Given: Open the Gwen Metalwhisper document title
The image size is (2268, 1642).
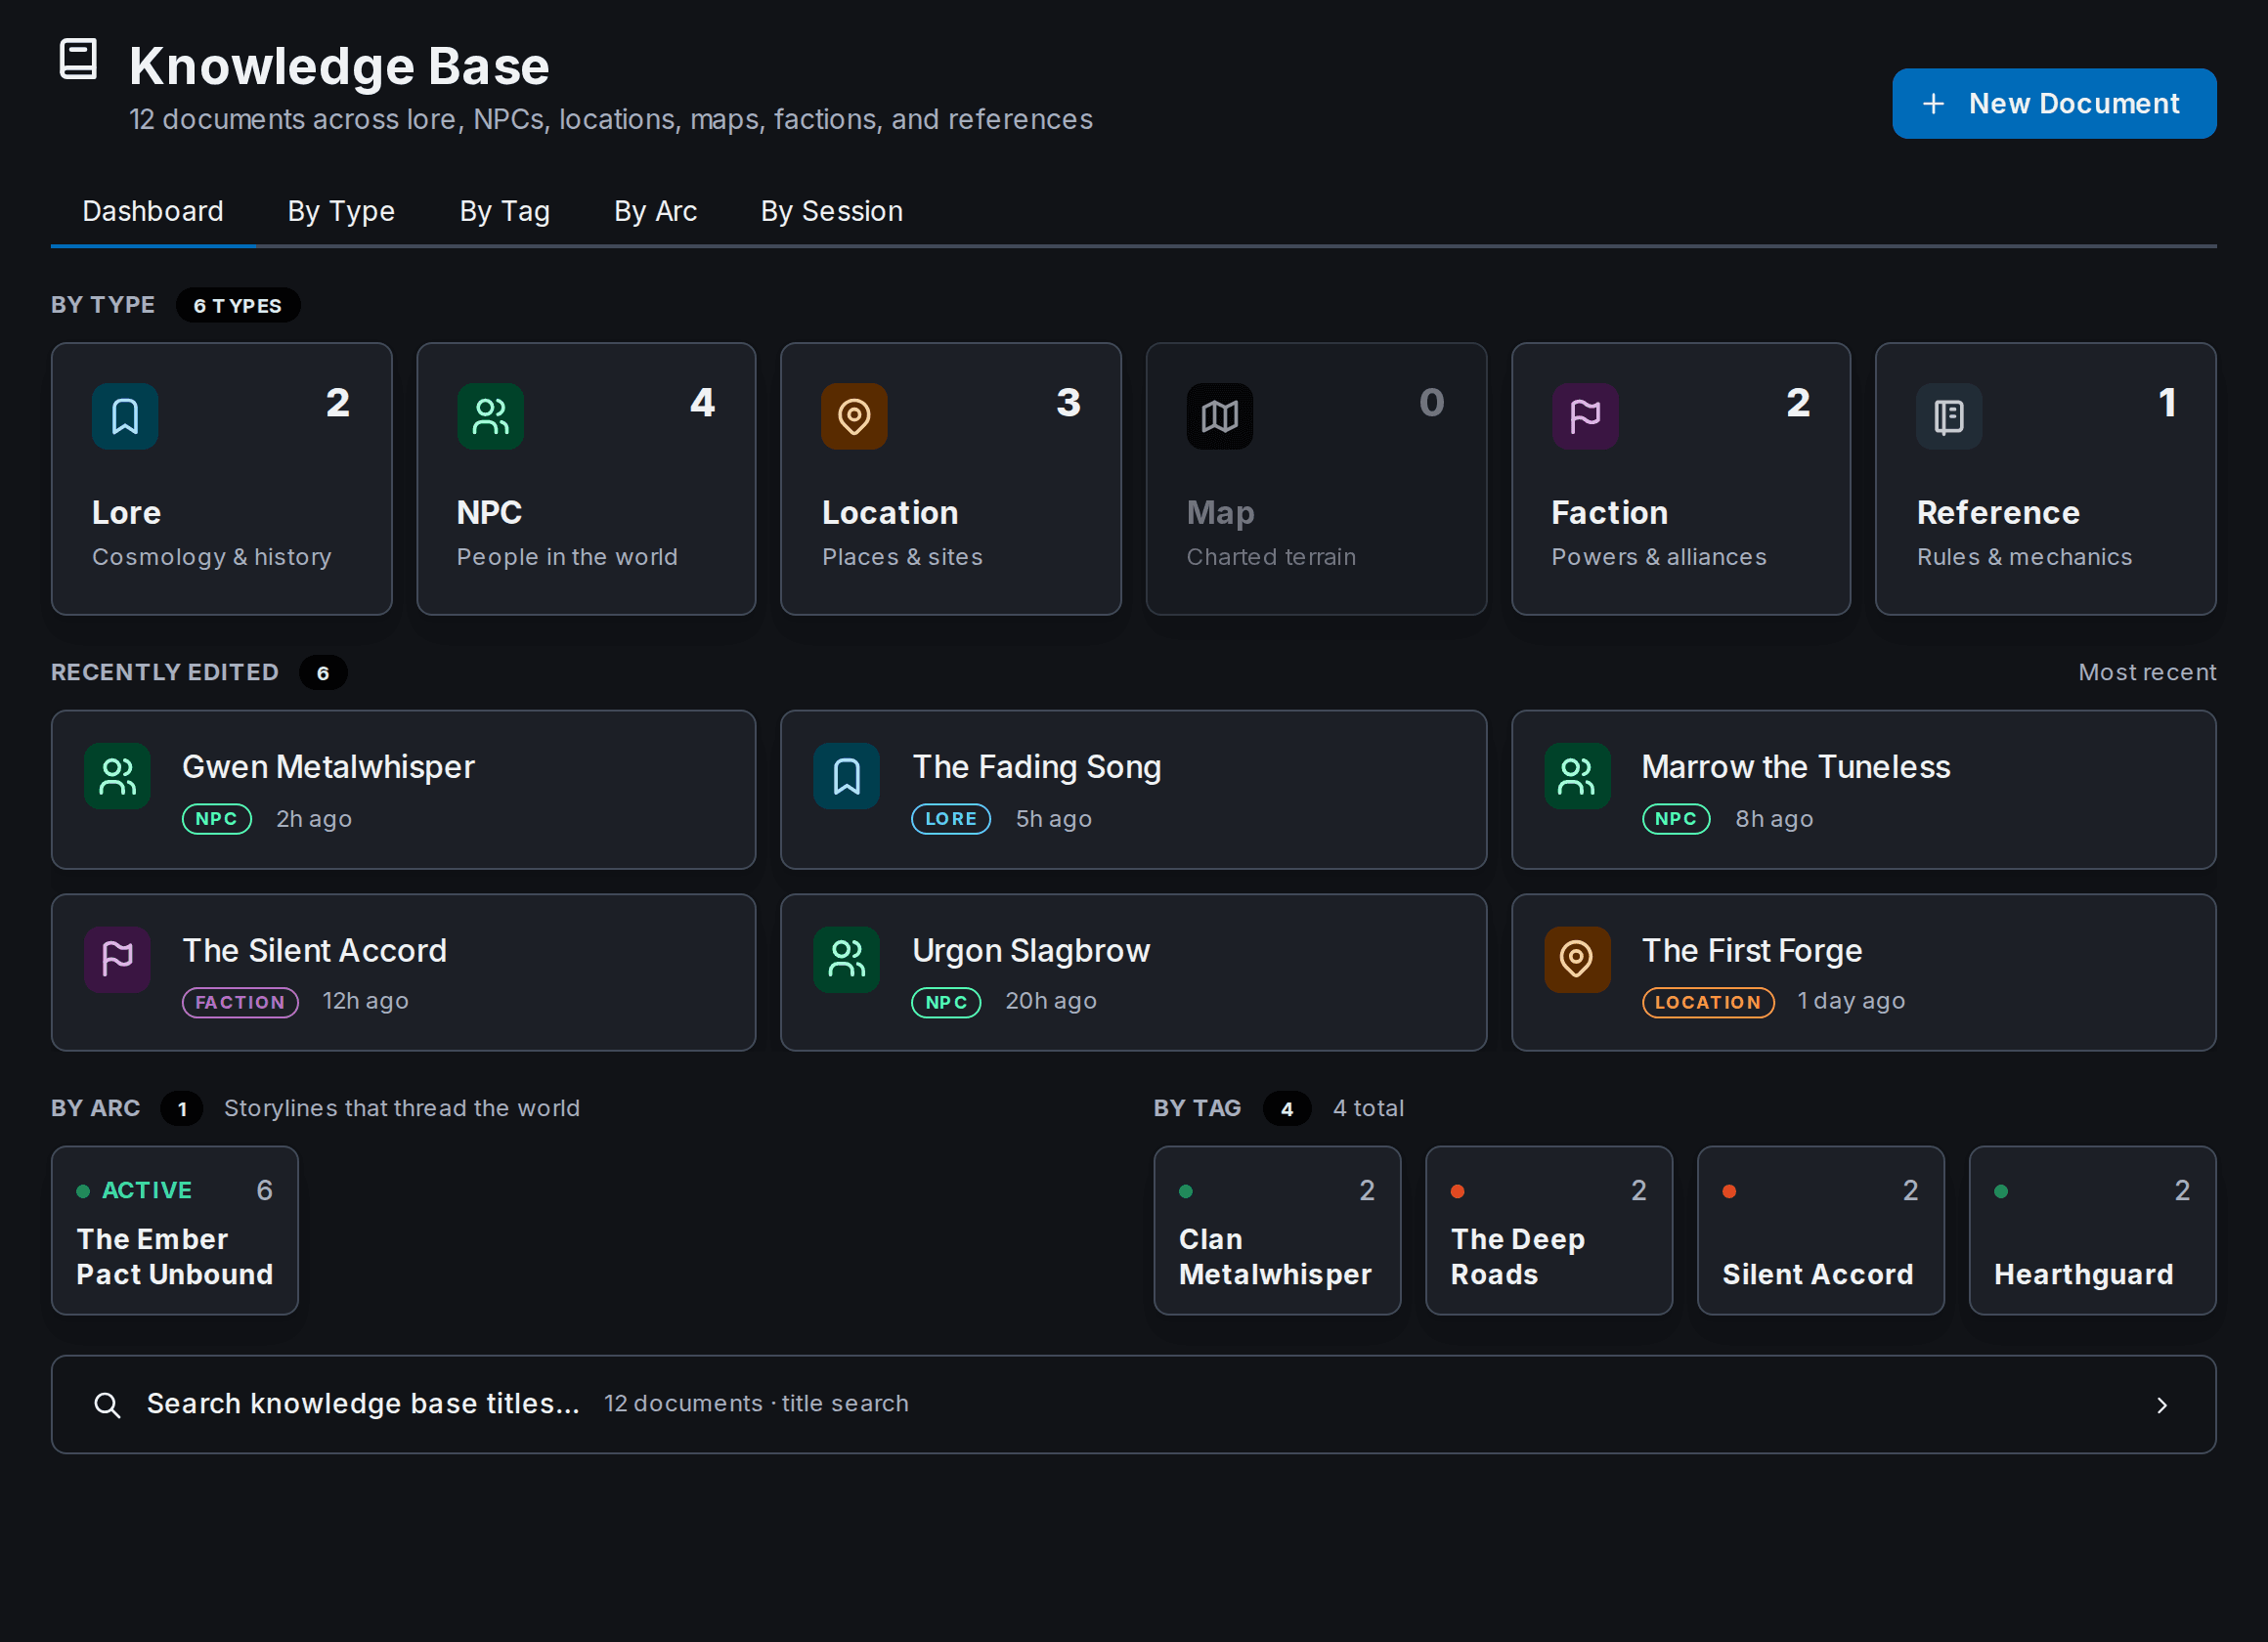Looking at the screenshot, I should tap(328, 767).
